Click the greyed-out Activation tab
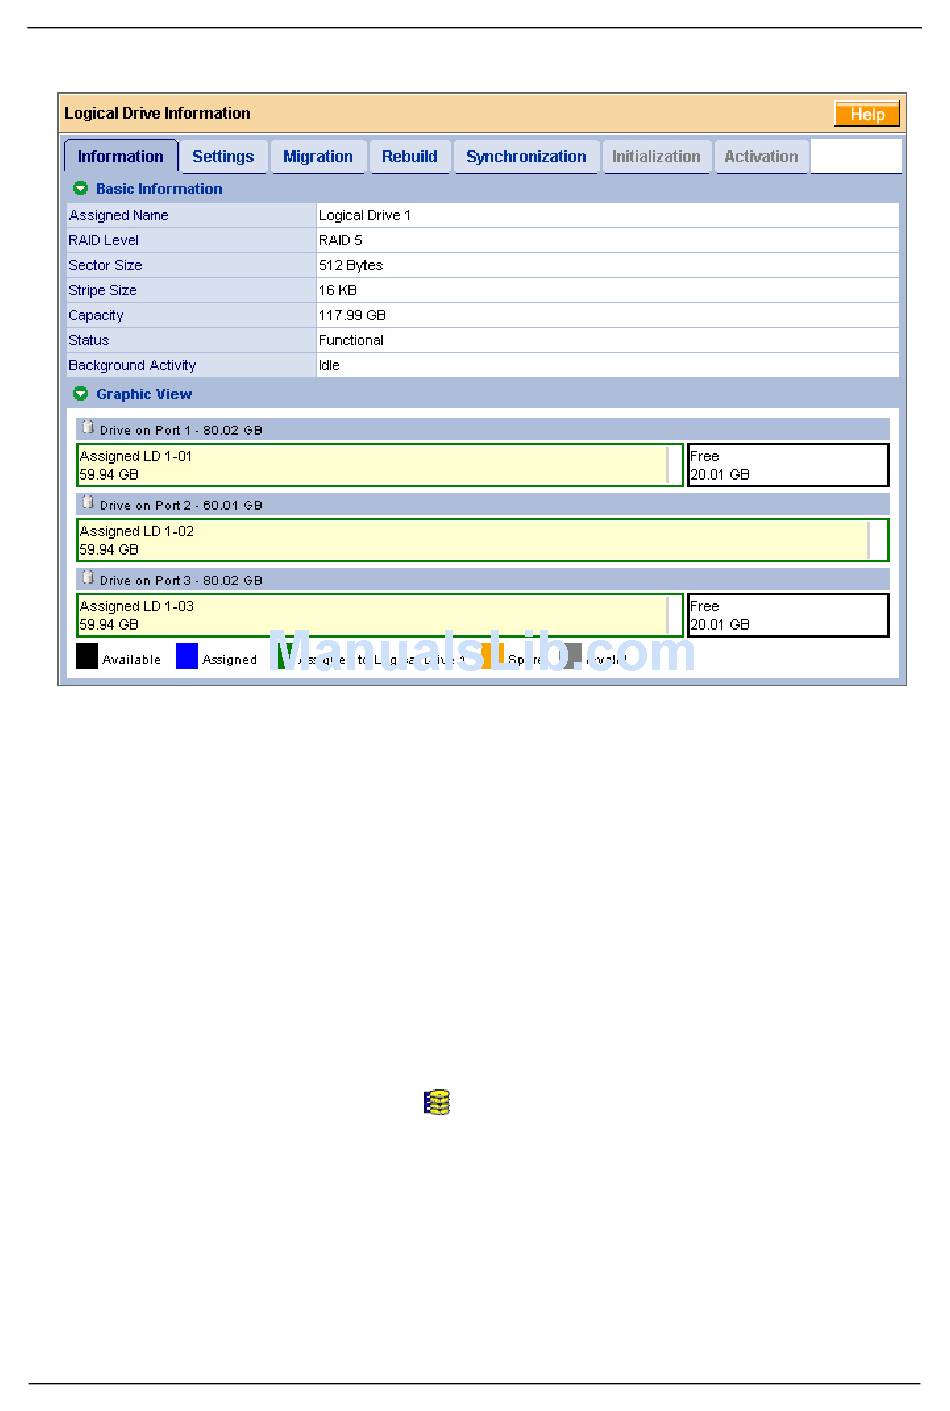Image resolution: width=950 pixels, height=1411 pixels. pyautogui.click(x=761, y=157)
